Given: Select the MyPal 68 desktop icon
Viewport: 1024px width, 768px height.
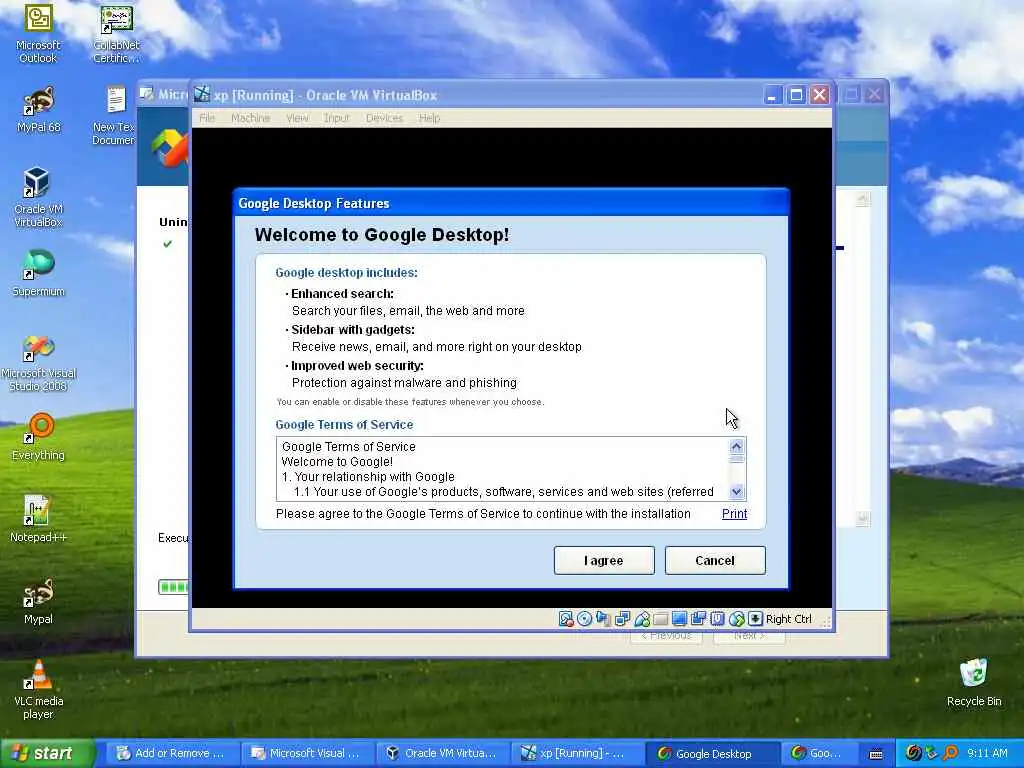Looking at the screenshot, I should [x=38, y=110].
